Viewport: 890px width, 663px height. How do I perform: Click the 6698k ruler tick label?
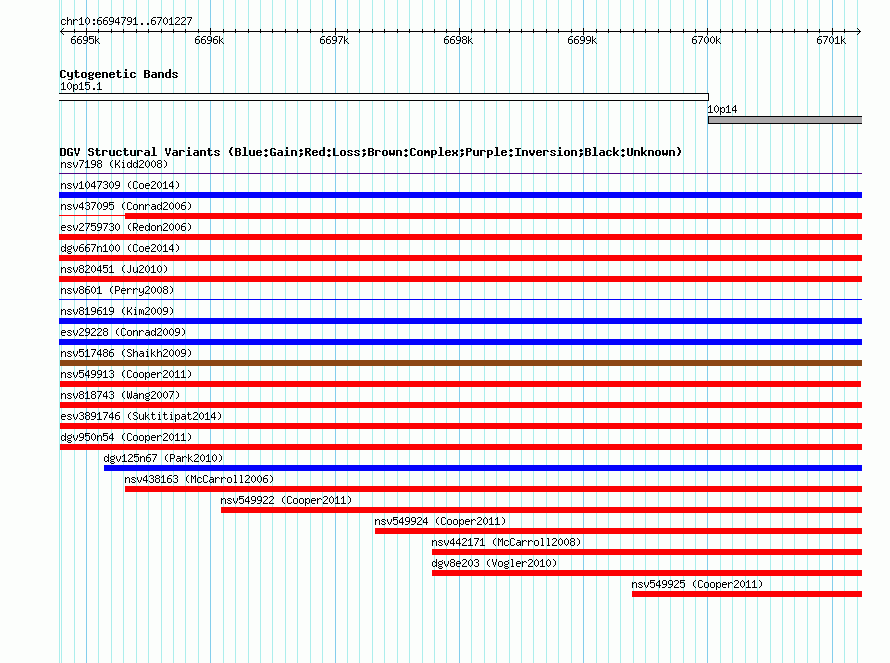click(458, 40)
